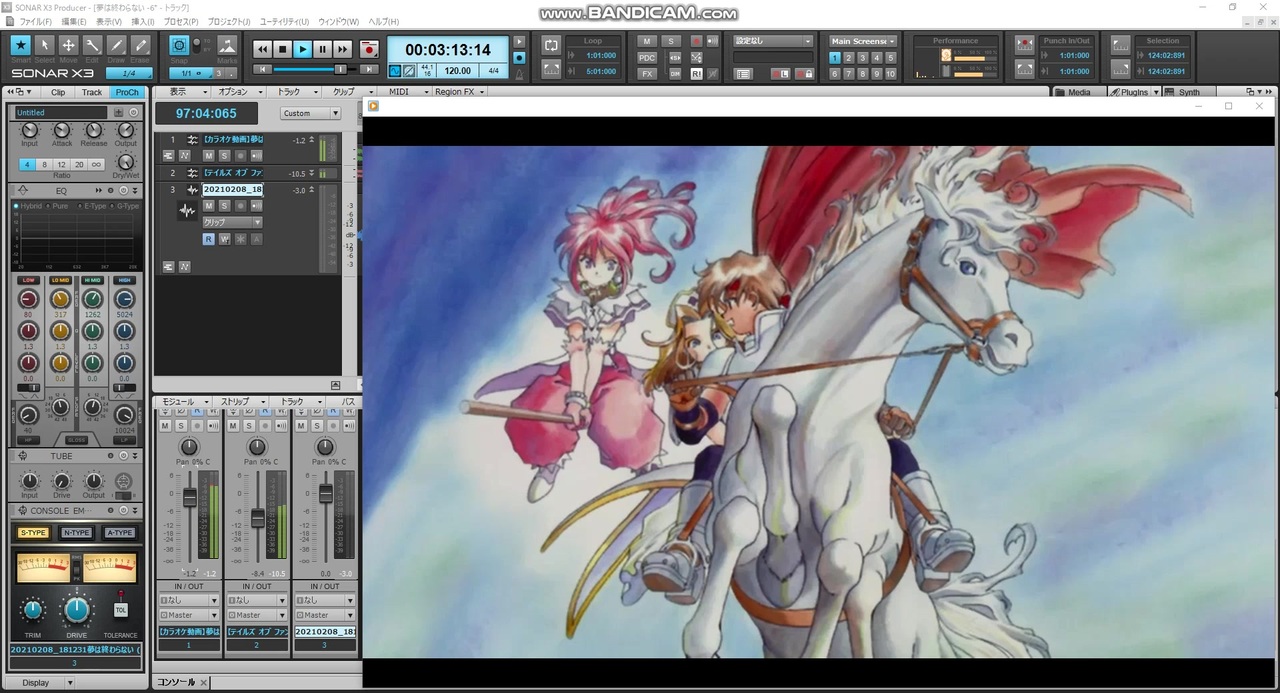
Task: Switch to the ProCh tab
Action: tap(127, 92)
